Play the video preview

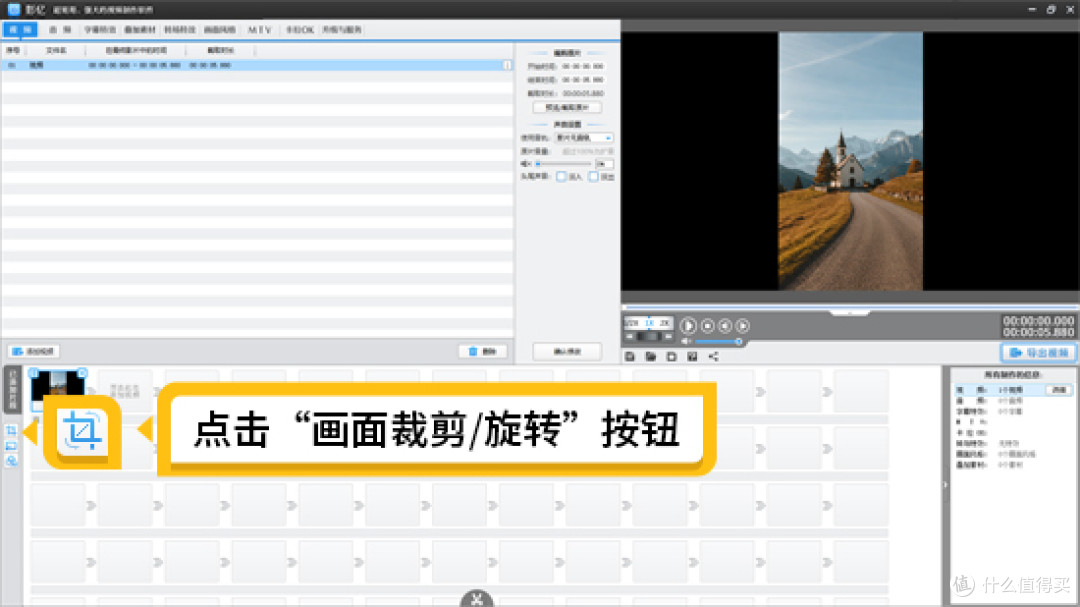click(x=687, y=326)
